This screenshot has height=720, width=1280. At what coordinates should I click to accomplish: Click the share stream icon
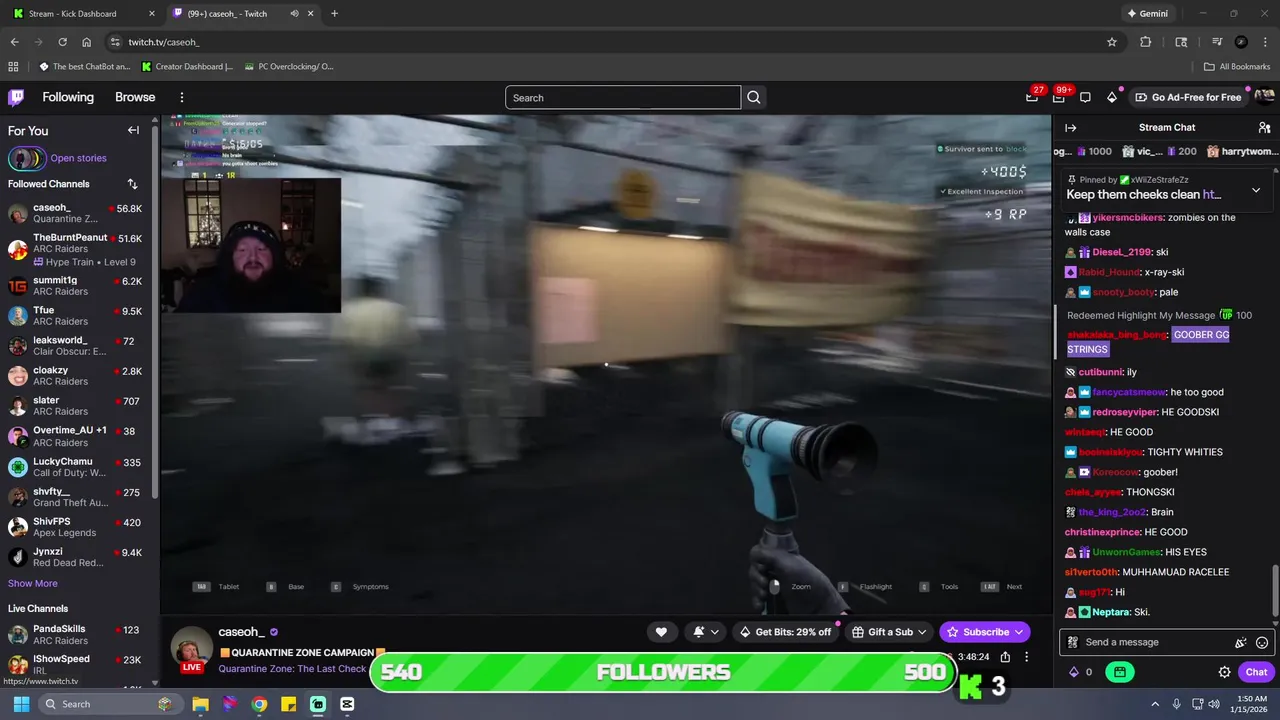tap(1005, 657)
